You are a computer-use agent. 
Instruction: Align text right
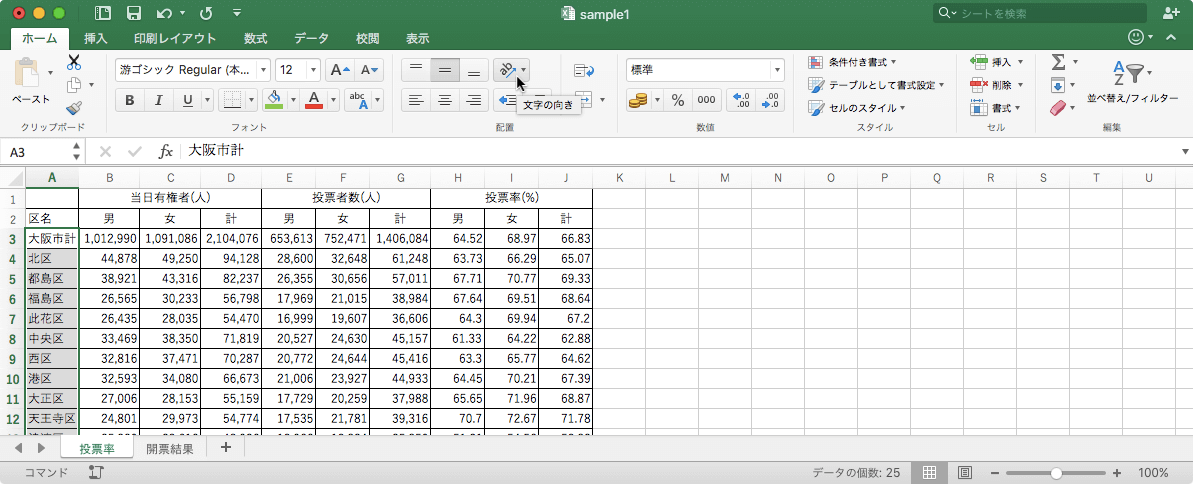coord(473,100)
